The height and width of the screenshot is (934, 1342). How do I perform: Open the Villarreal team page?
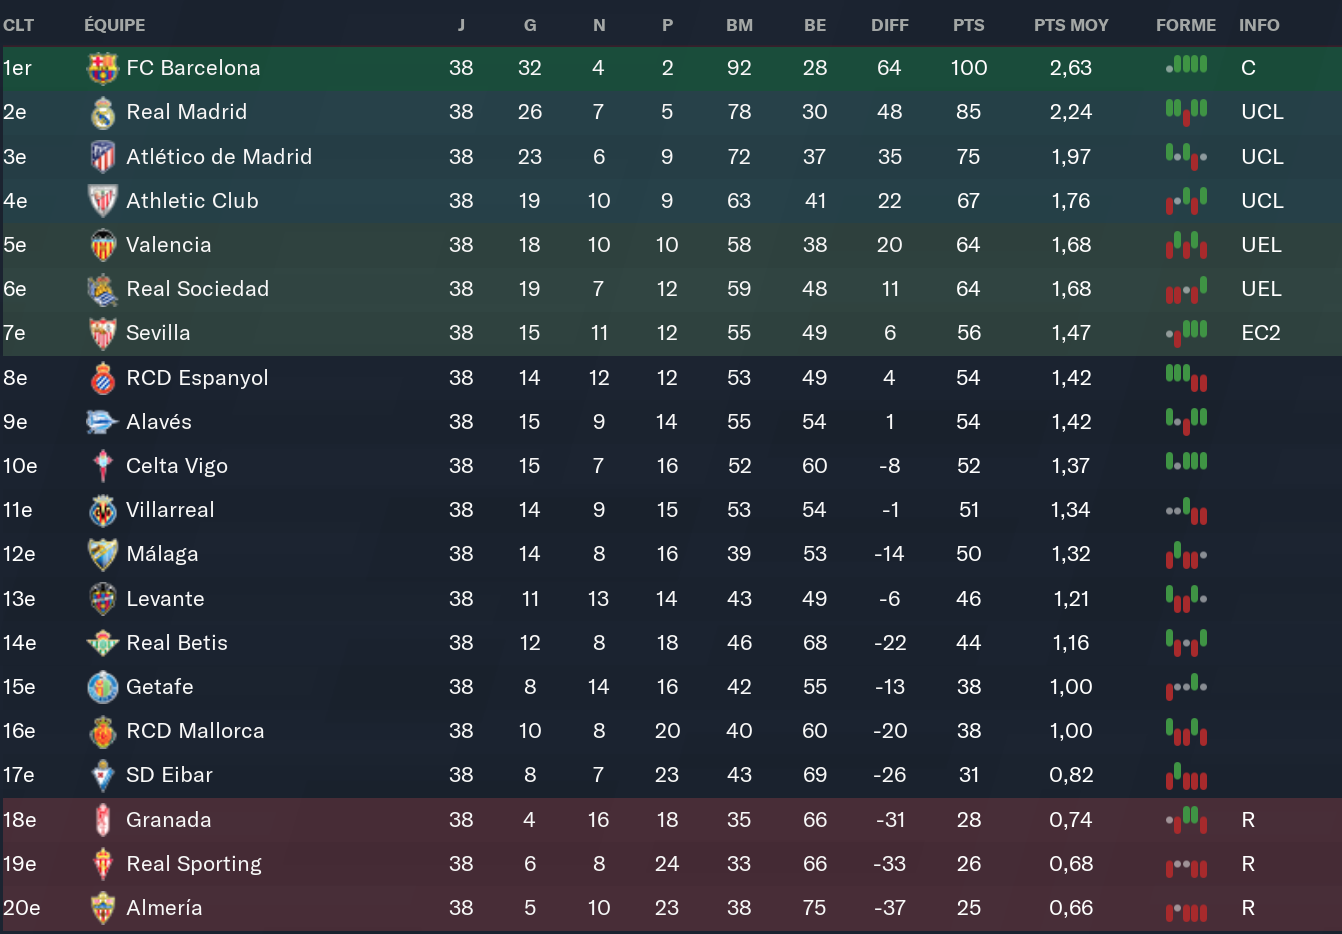tap(170, 510)
